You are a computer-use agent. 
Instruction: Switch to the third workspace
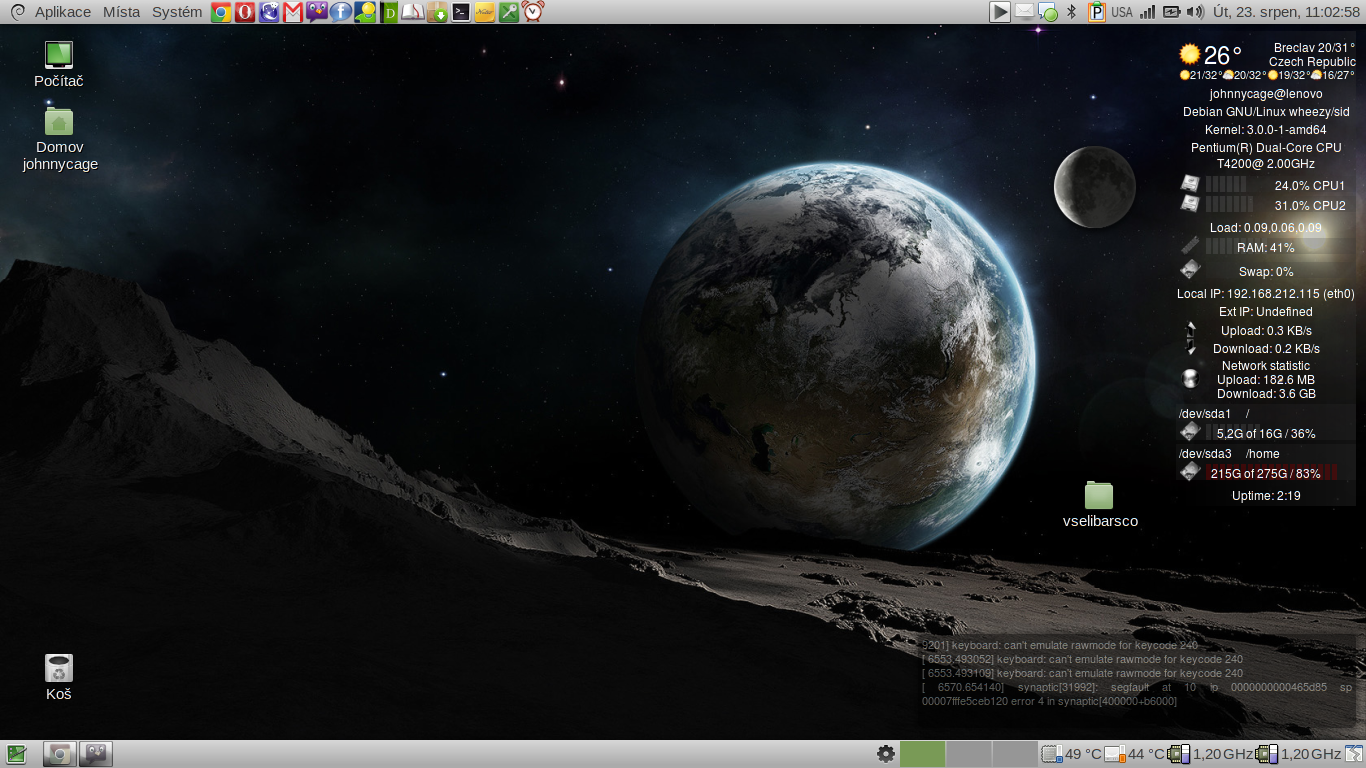[x=1014, y=754]
